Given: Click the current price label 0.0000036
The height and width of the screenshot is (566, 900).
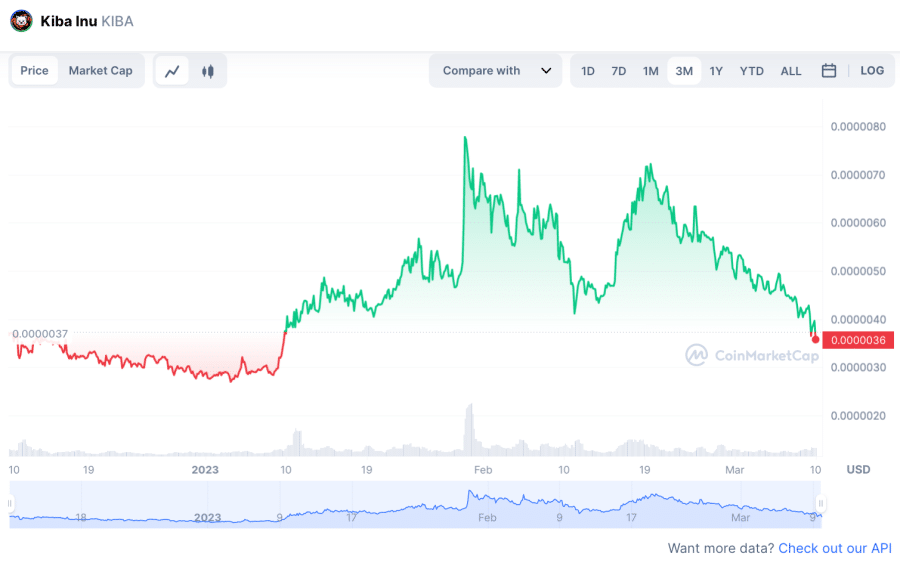Looking at the screenshot, I should point(858,340).
